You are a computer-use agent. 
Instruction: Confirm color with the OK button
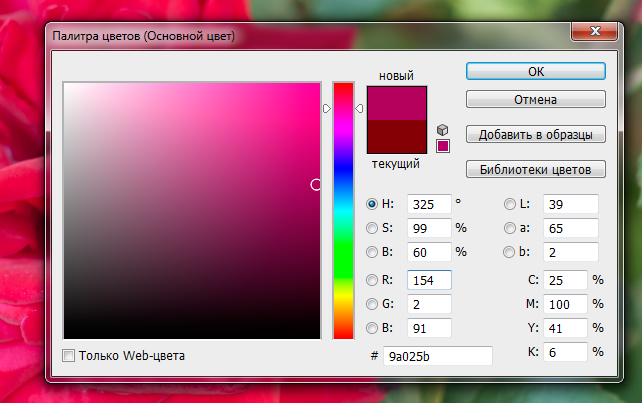(536, 71)
